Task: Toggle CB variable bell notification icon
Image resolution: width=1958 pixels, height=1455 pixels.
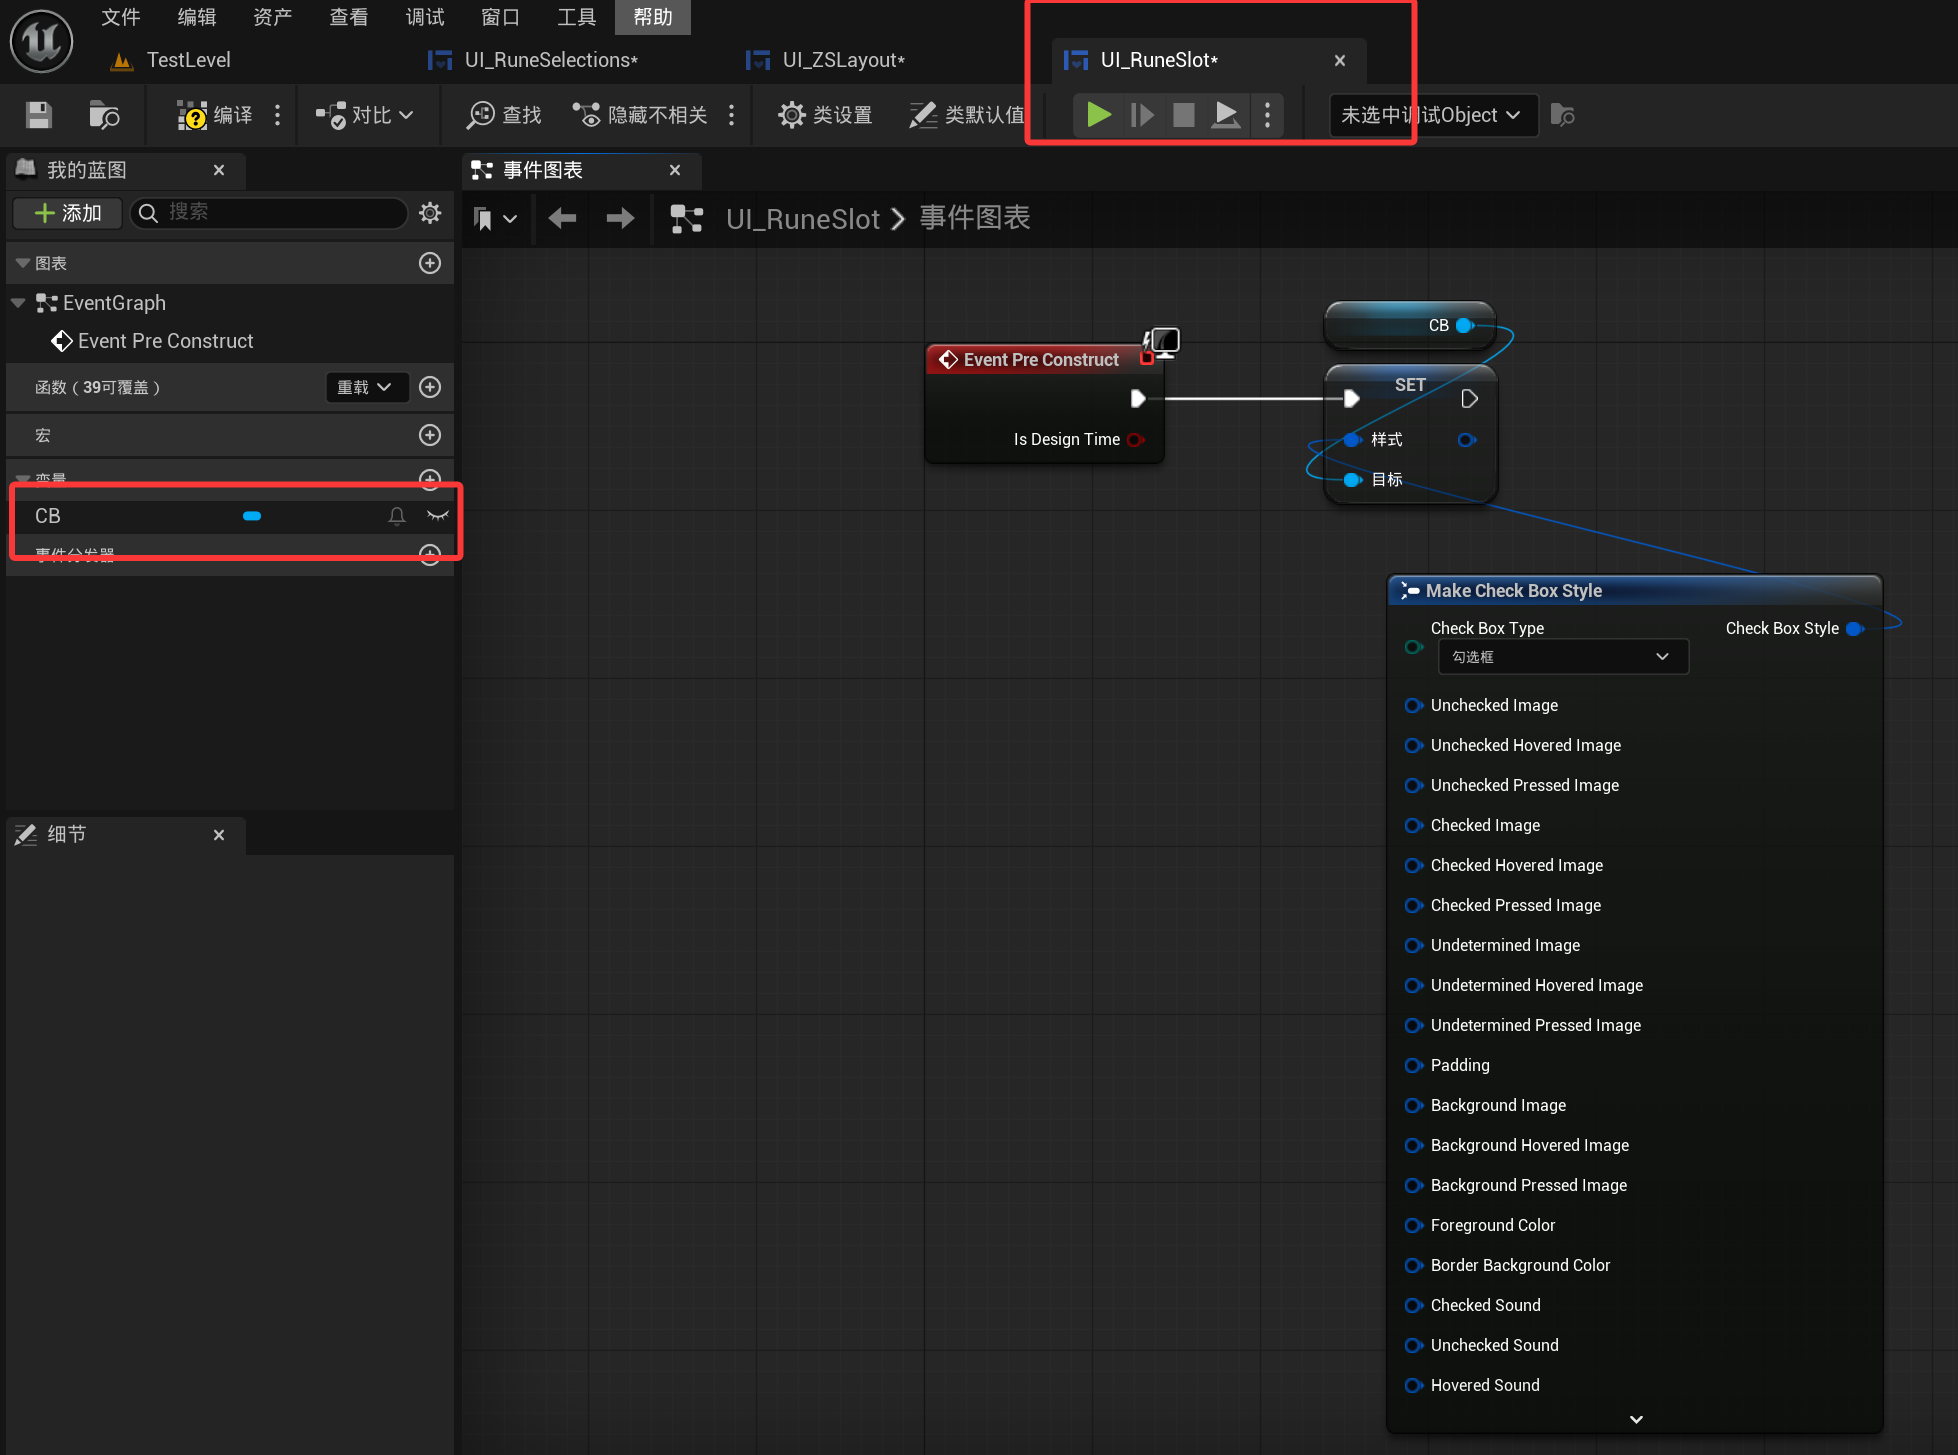Action: 397,515
